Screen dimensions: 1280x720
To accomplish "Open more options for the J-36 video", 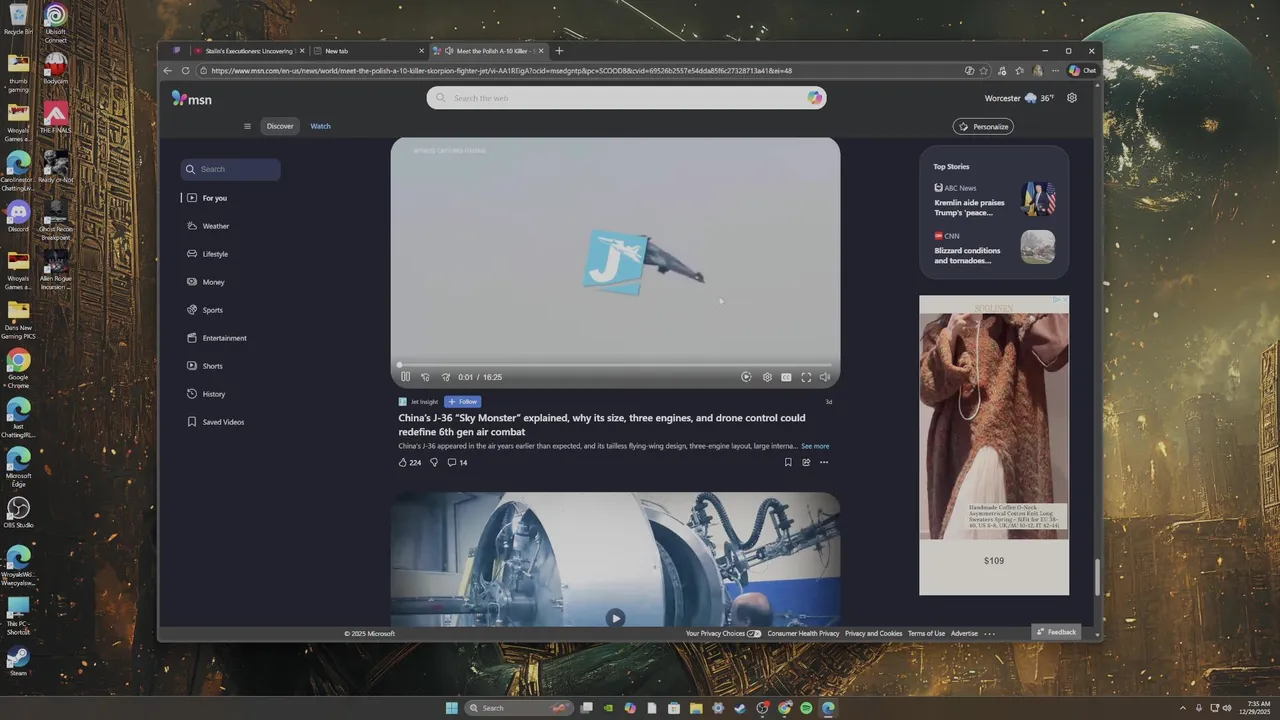I will [824, 462].
